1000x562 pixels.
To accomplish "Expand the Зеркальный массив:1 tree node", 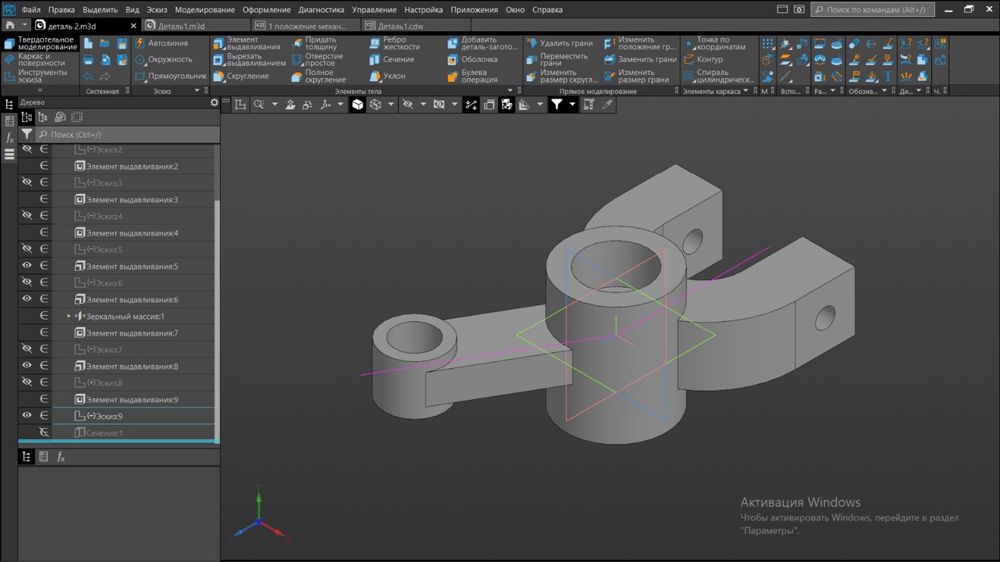I will pos(69,316).
